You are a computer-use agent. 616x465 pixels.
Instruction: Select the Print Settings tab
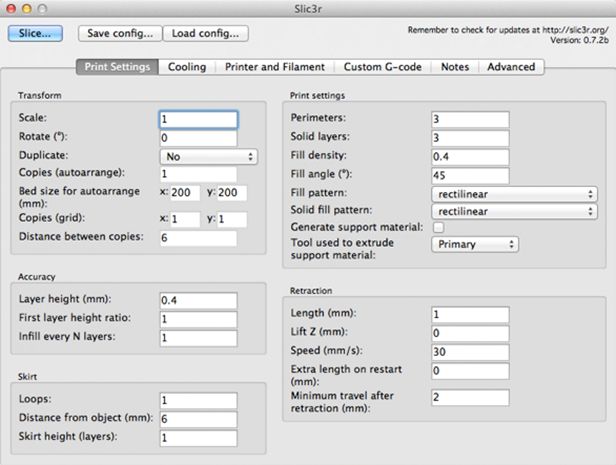117,67
